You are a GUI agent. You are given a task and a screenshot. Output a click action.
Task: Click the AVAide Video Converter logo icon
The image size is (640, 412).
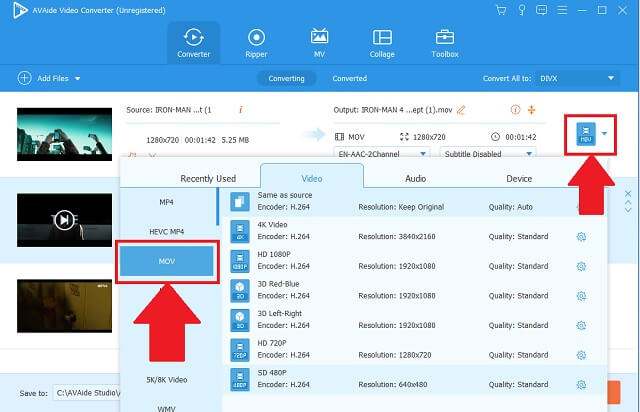(19, 10)
